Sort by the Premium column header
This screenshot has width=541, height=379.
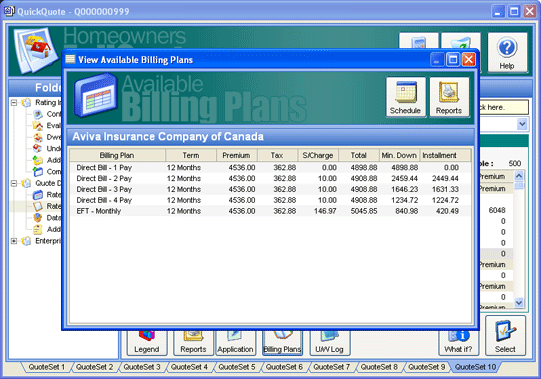coord(236,155)
